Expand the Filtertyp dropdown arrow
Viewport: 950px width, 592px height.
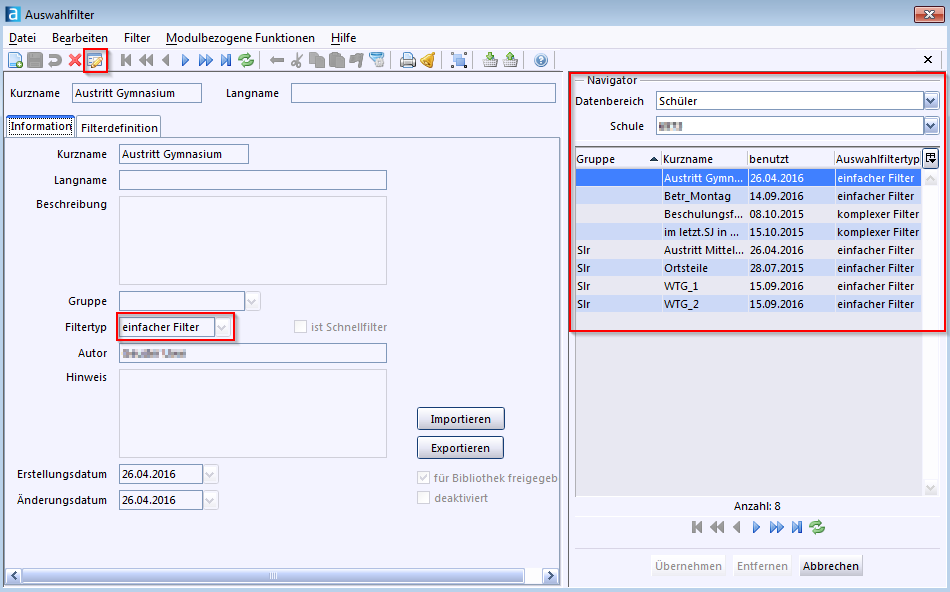pyautogui.click(x=222, y=327)
